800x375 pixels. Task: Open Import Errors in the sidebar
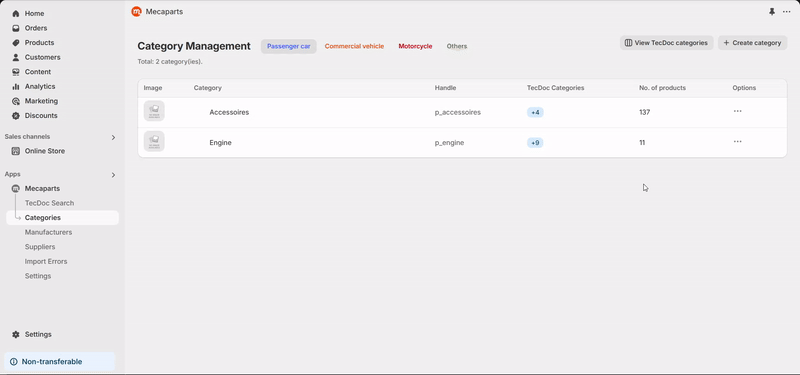pyautogui.click(x=46, y=261)
